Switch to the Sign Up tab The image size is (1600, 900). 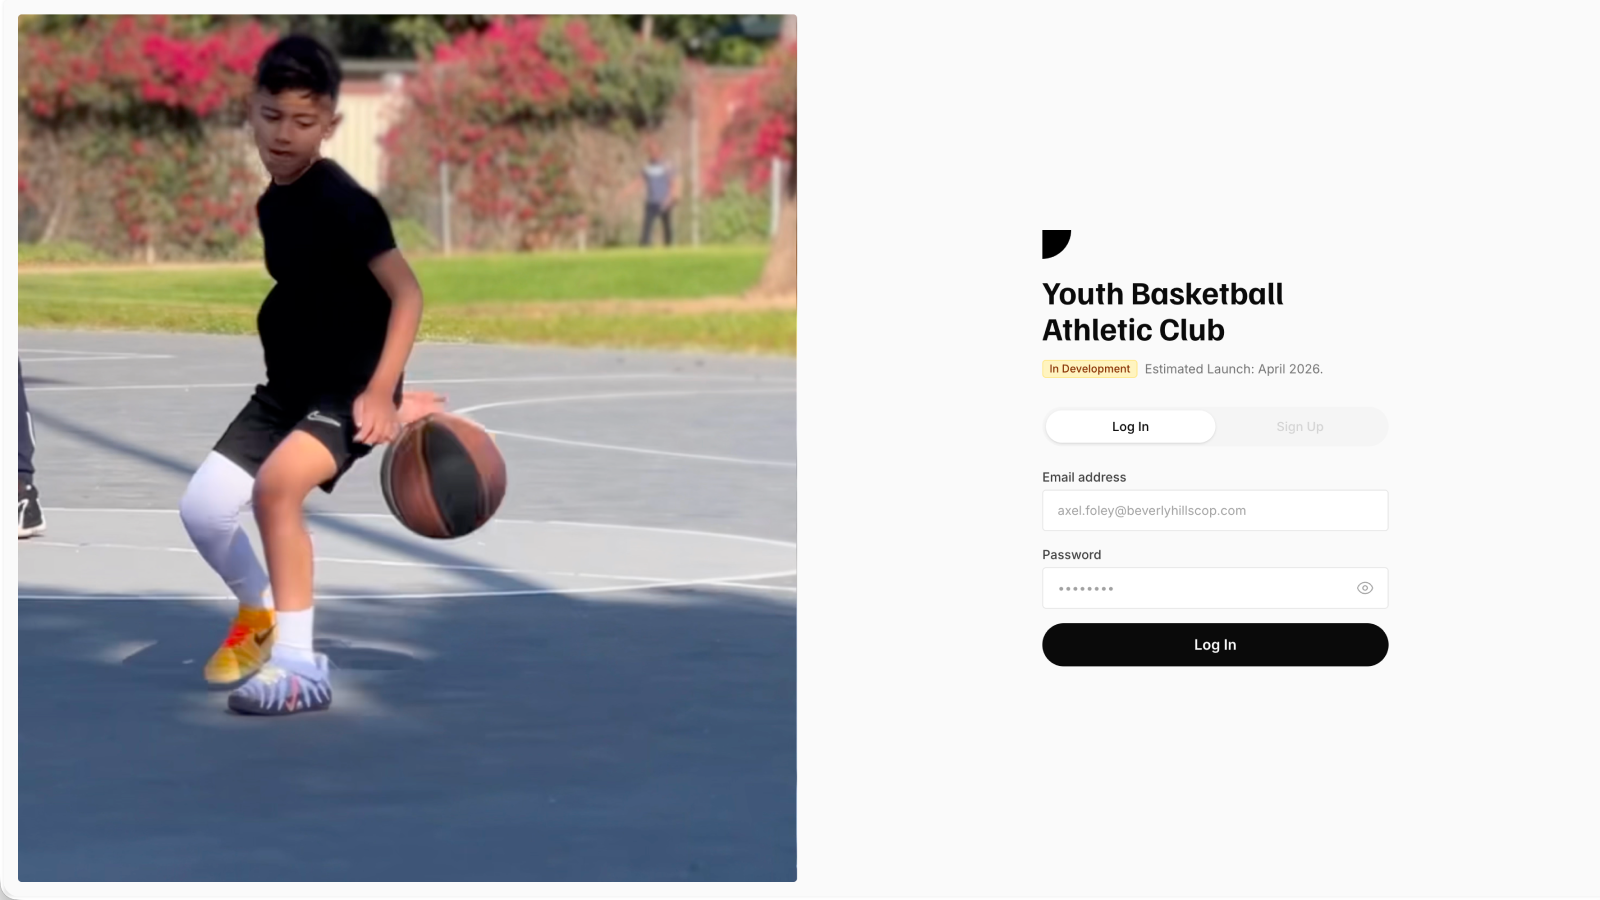[1300, 426]
